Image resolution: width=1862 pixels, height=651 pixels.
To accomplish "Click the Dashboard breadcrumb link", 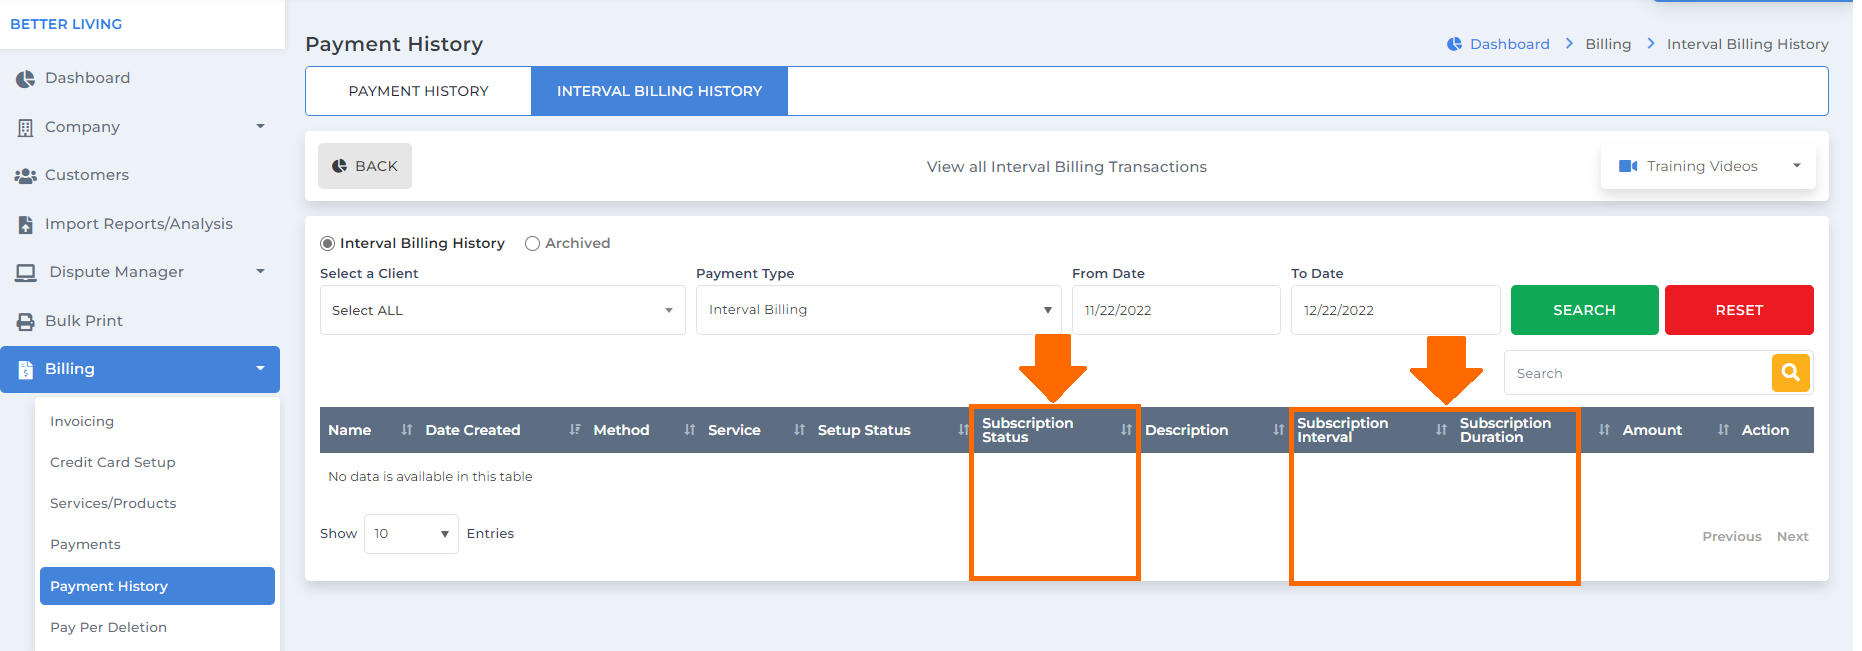I will (x=1509, y=44).
